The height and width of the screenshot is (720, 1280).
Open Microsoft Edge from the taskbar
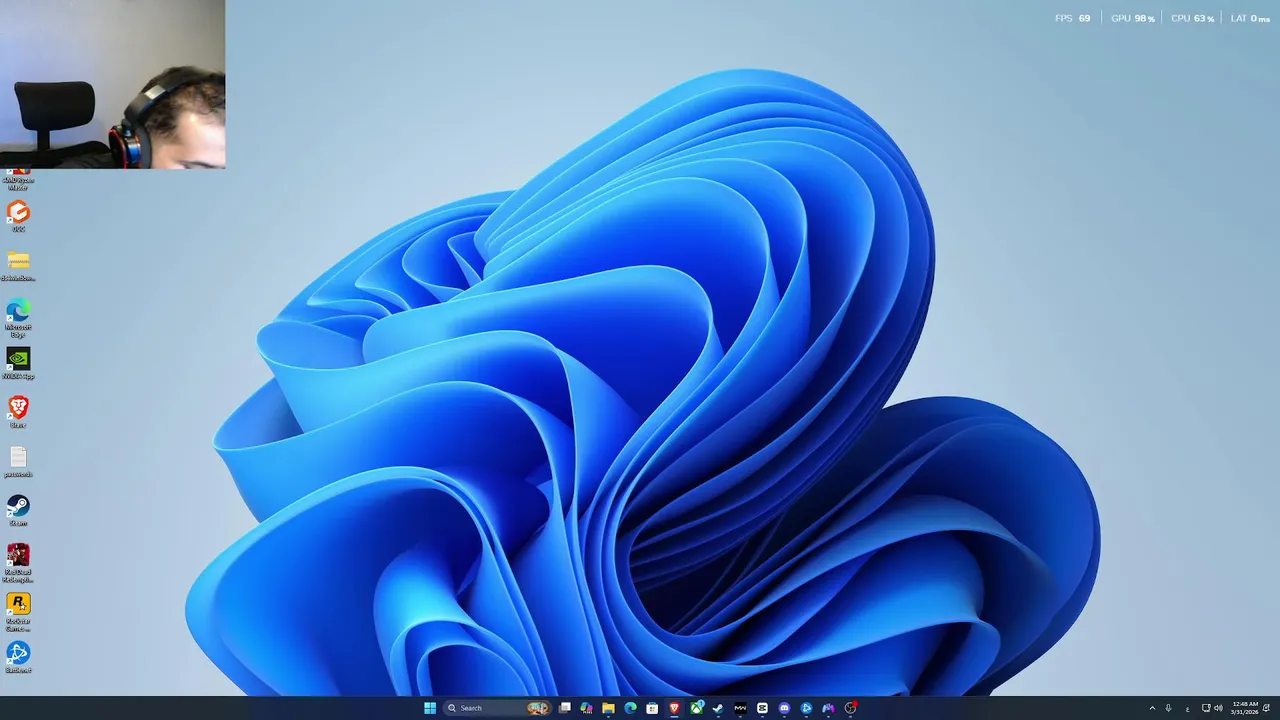(x=630, y=708)
